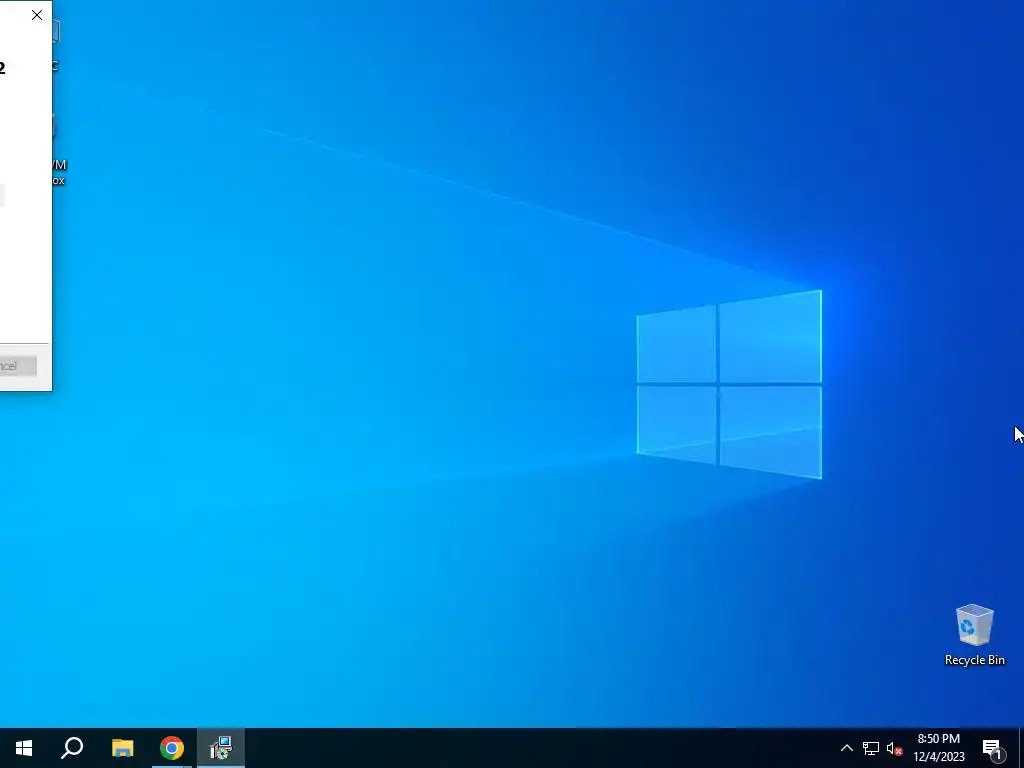Click the muted volume tray icon

pos(894,748)
